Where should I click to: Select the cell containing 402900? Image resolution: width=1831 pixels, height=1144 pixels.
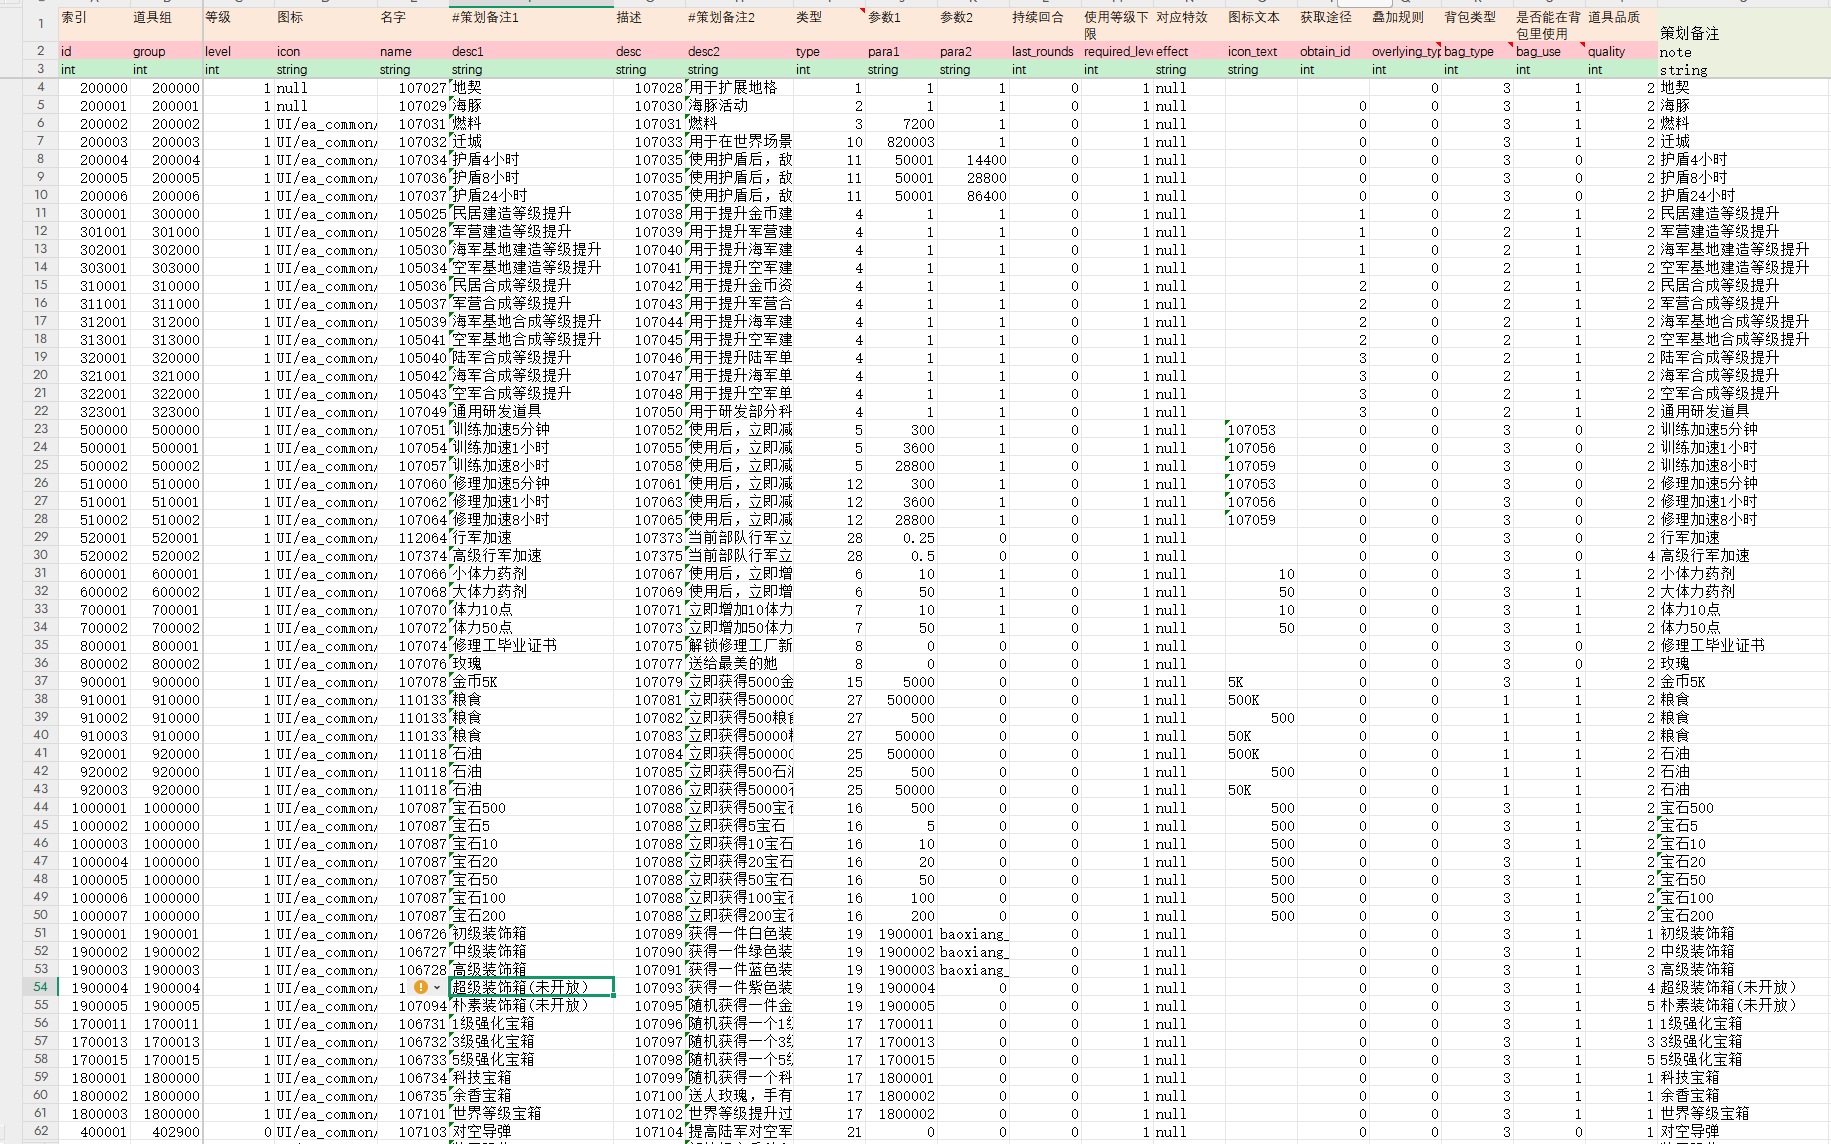coord(166,1132)
